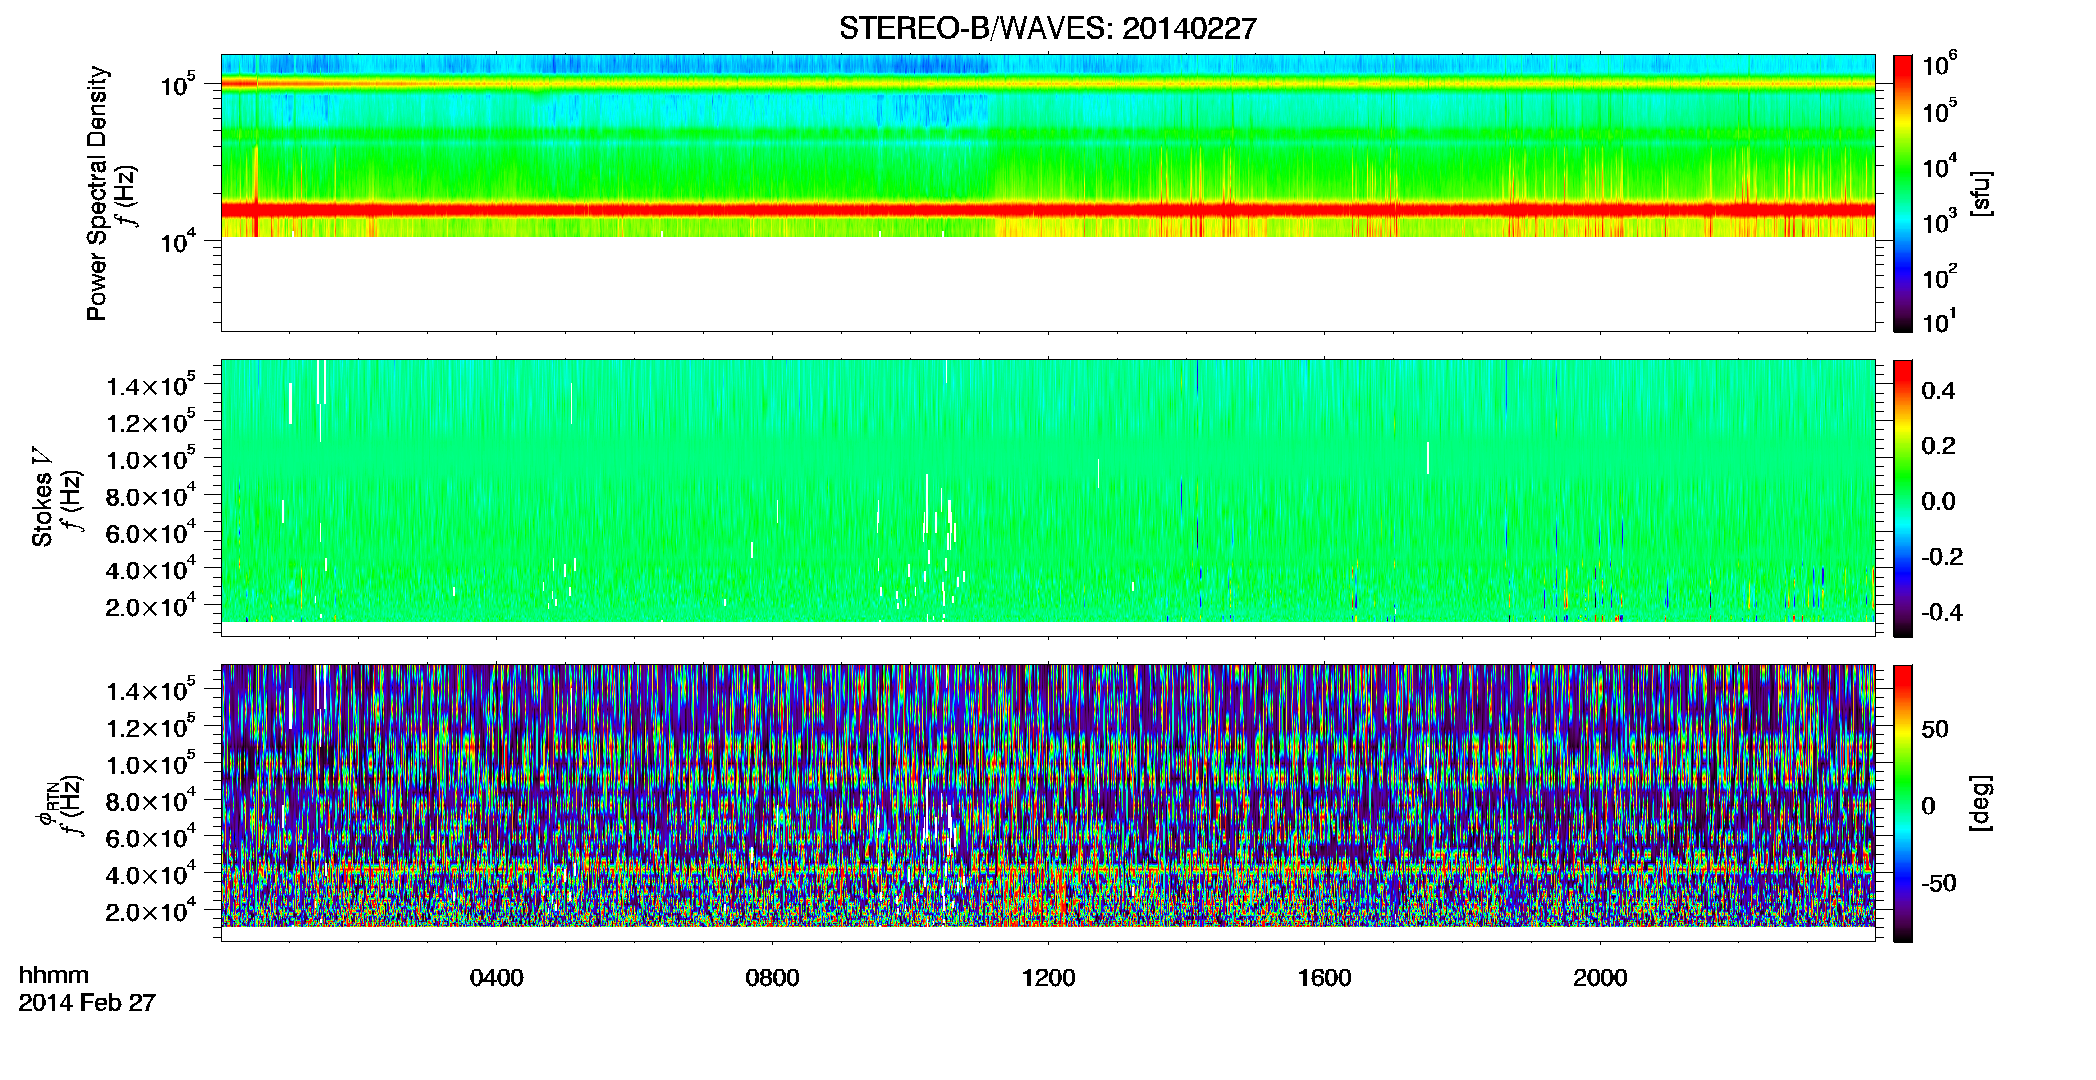This screenshot has height=1080, width=2096.
Task: Click the '2014 Feb 27' date label
Action: 87,1002
